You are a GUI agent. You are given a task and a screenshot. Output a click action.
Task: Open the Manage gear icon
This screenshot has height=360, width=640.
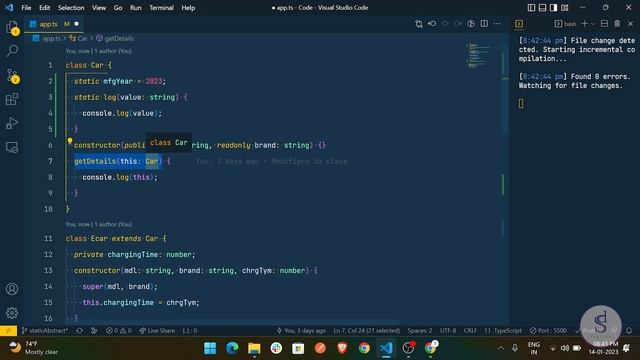click(12, 313)
